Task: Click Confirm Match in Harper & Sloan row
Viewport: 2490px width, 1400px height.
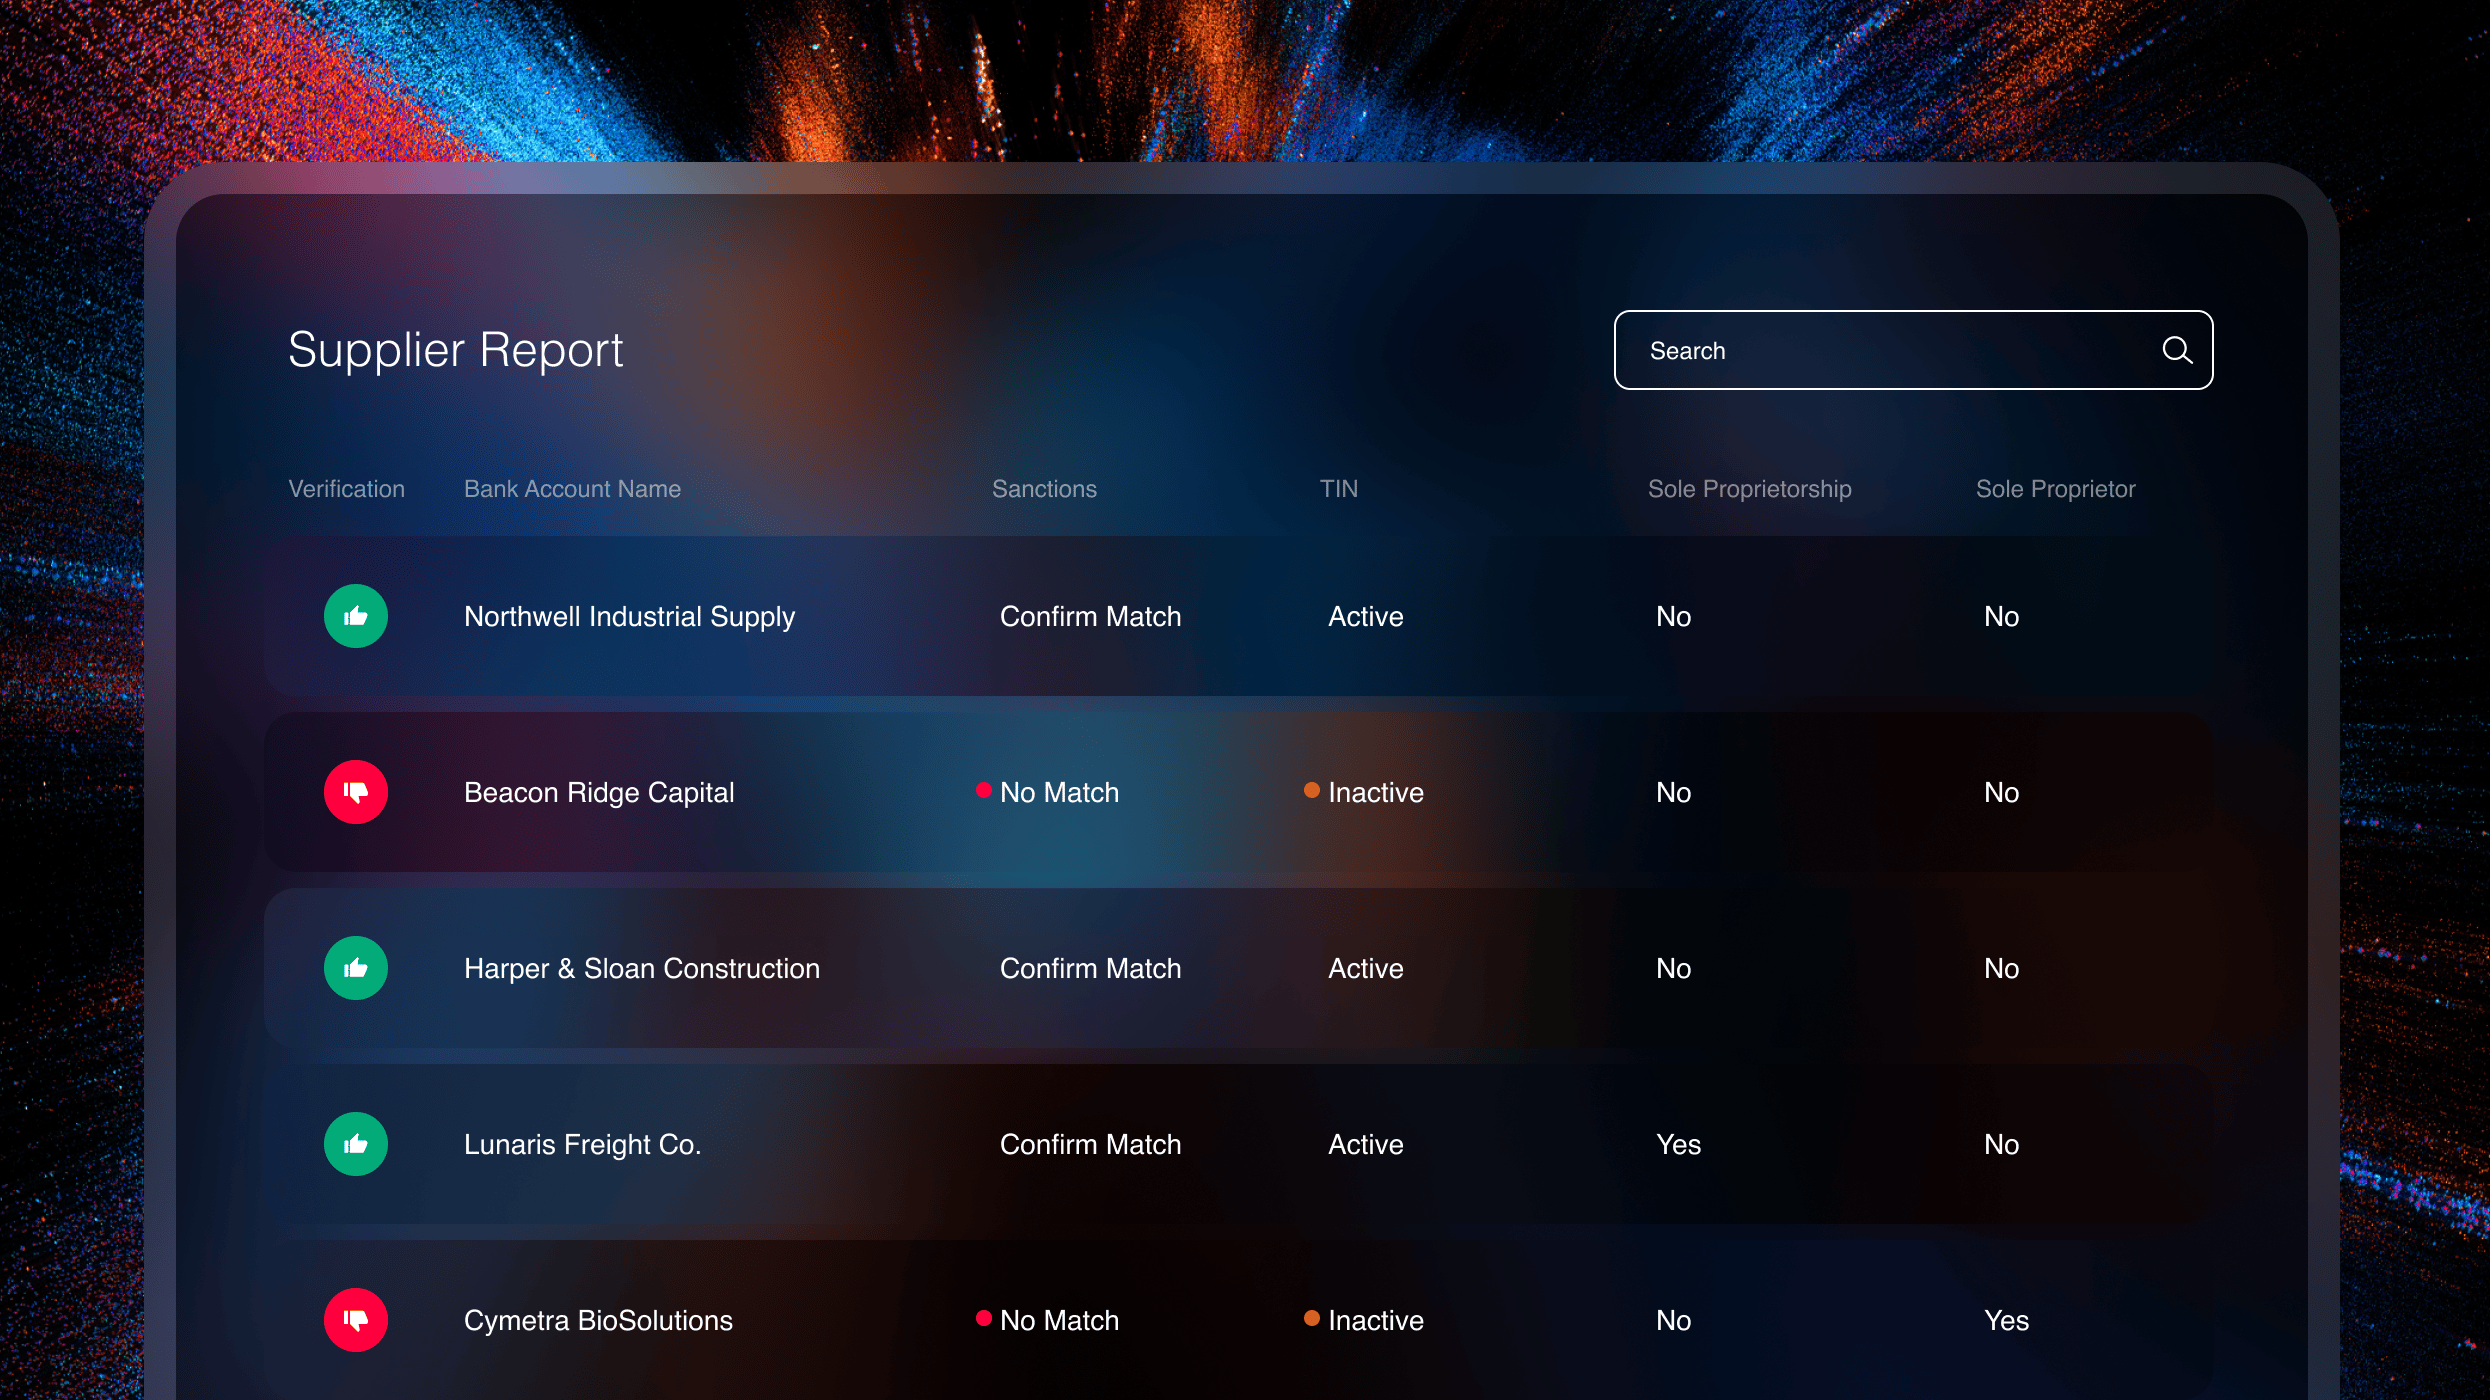Action: coord(1091,968)
